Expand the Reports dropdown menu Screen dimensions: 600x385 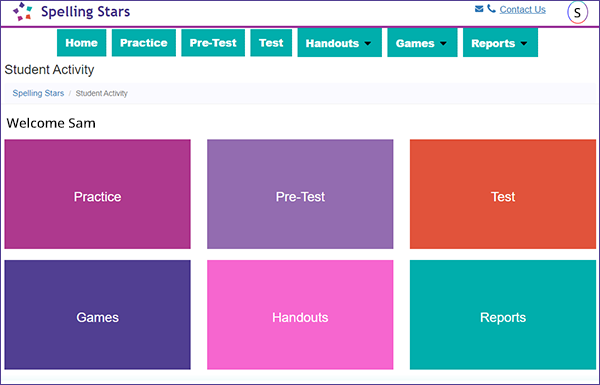[x=501, y=43]
